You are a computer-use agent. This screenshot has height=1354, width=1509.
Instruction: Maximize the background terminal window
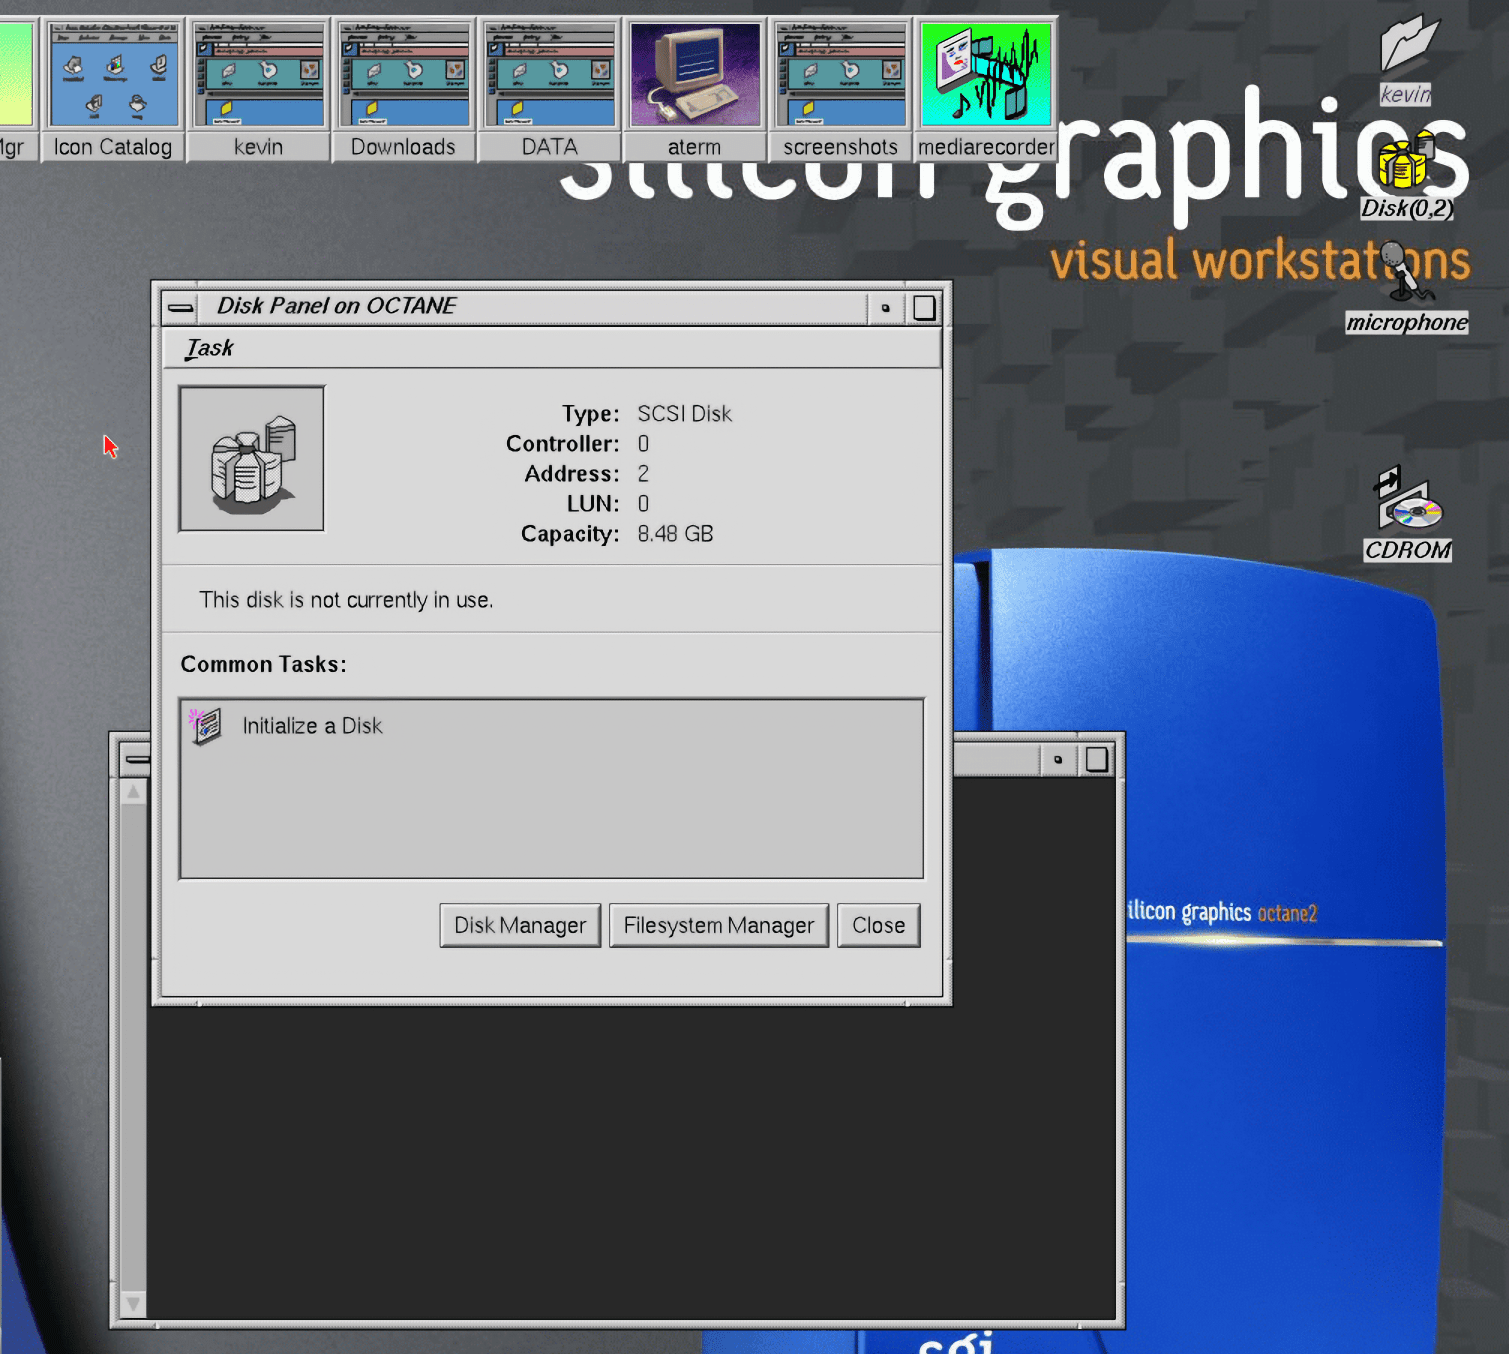coord(1097,760)
